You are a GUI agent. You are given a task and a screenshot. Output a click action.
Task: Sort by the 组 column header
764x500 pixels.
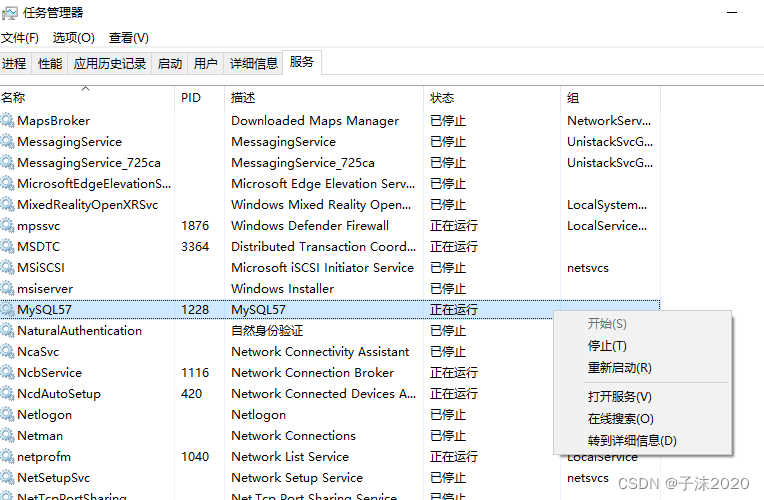coord(611,97)
